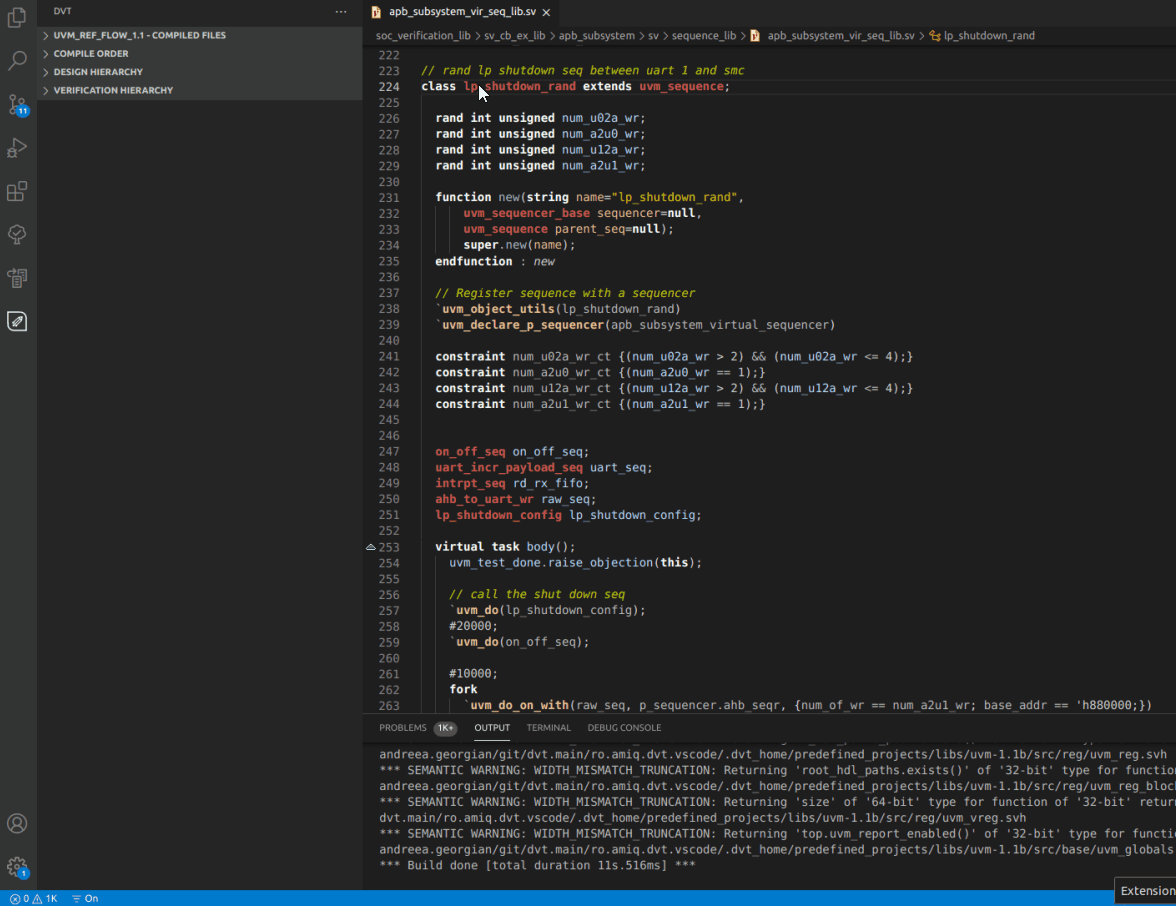Toggle the code fold marker on line 253
The width and height of the screenshot is (1176, 906).
(x=371, y=547)
